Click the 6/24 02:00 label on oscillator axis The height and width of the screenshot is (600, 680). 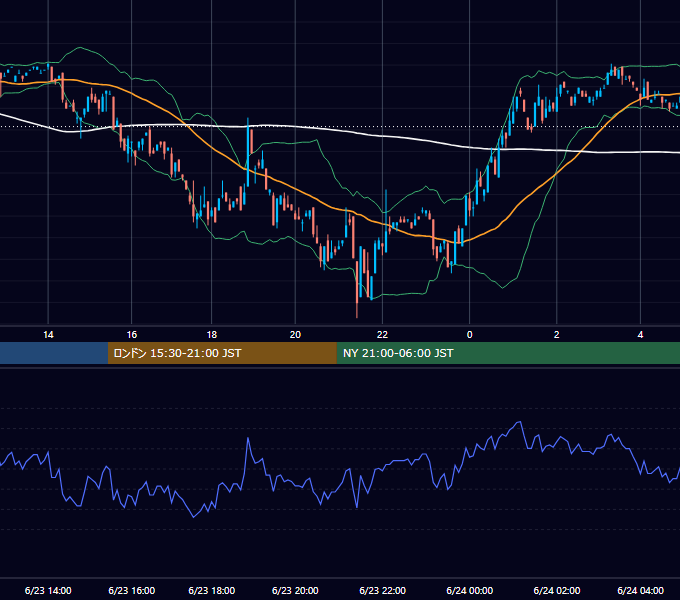557,590
